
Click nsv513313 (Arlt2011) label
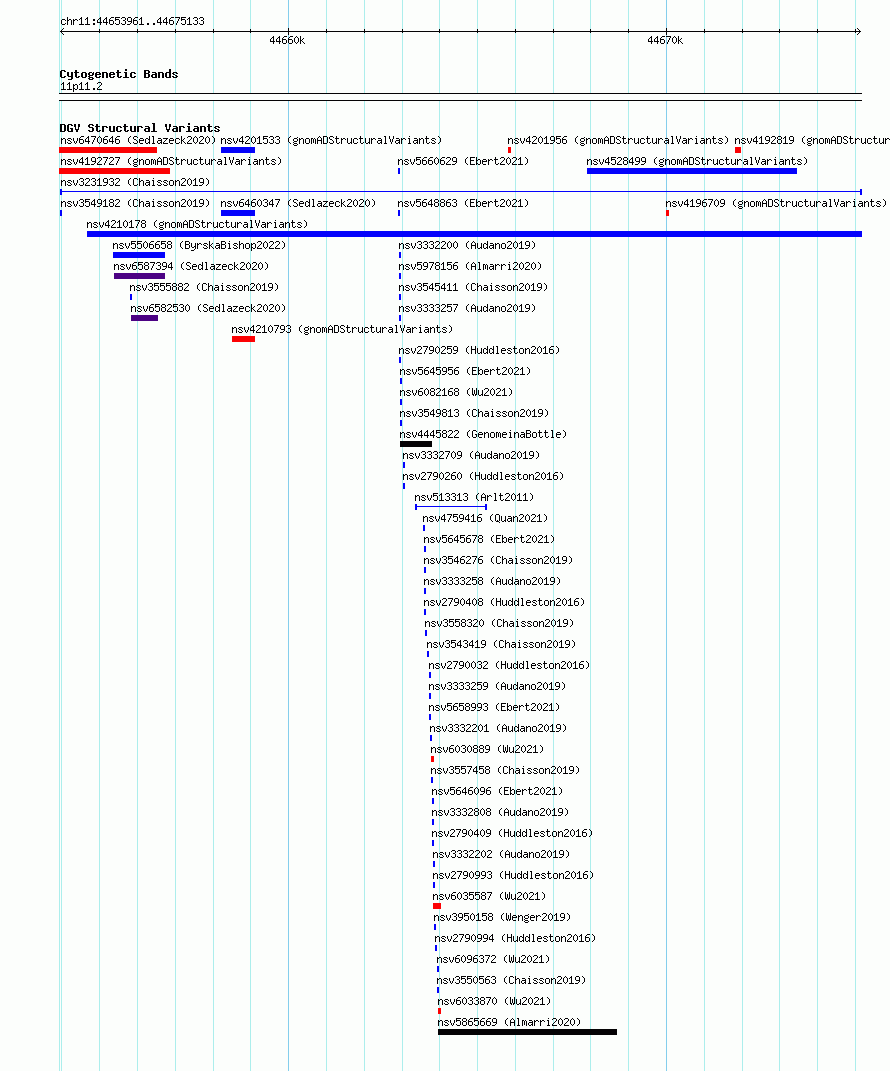pyautogui.click(x=474, y=497)
